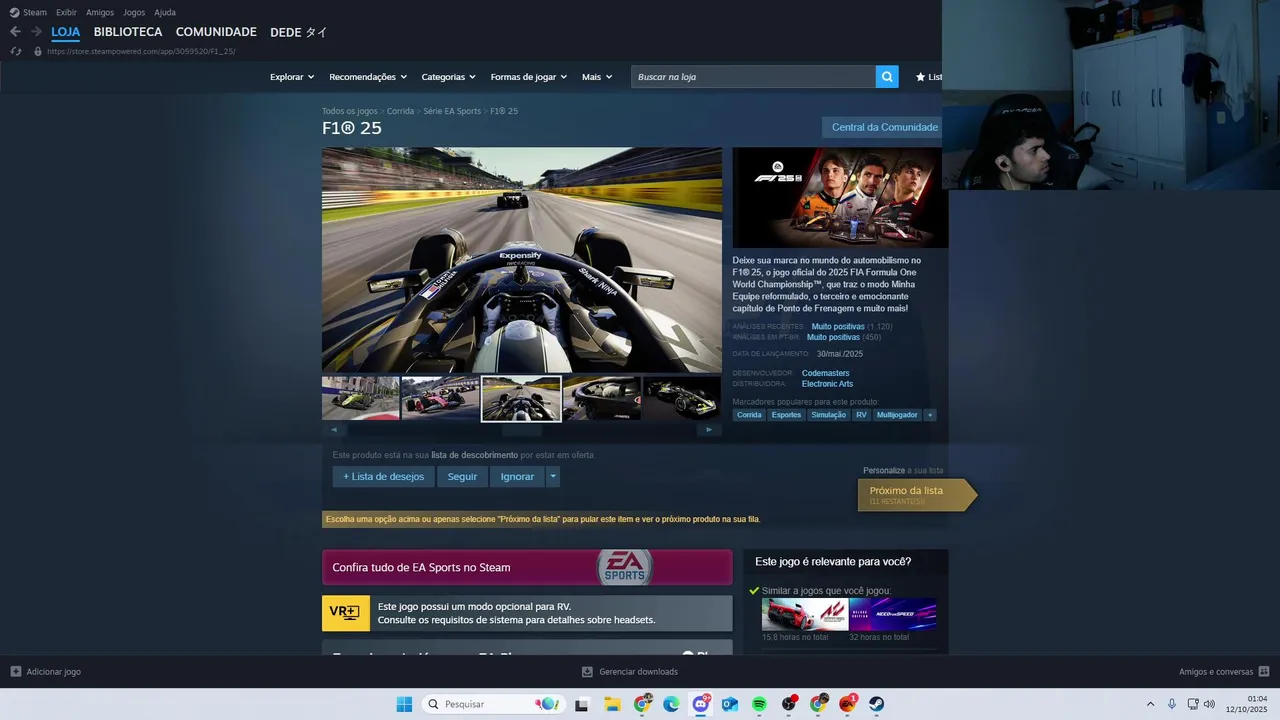Open the dropdown arrow next to Ignorar
This screenshot has width=1280, height=720.
point(553,477)
